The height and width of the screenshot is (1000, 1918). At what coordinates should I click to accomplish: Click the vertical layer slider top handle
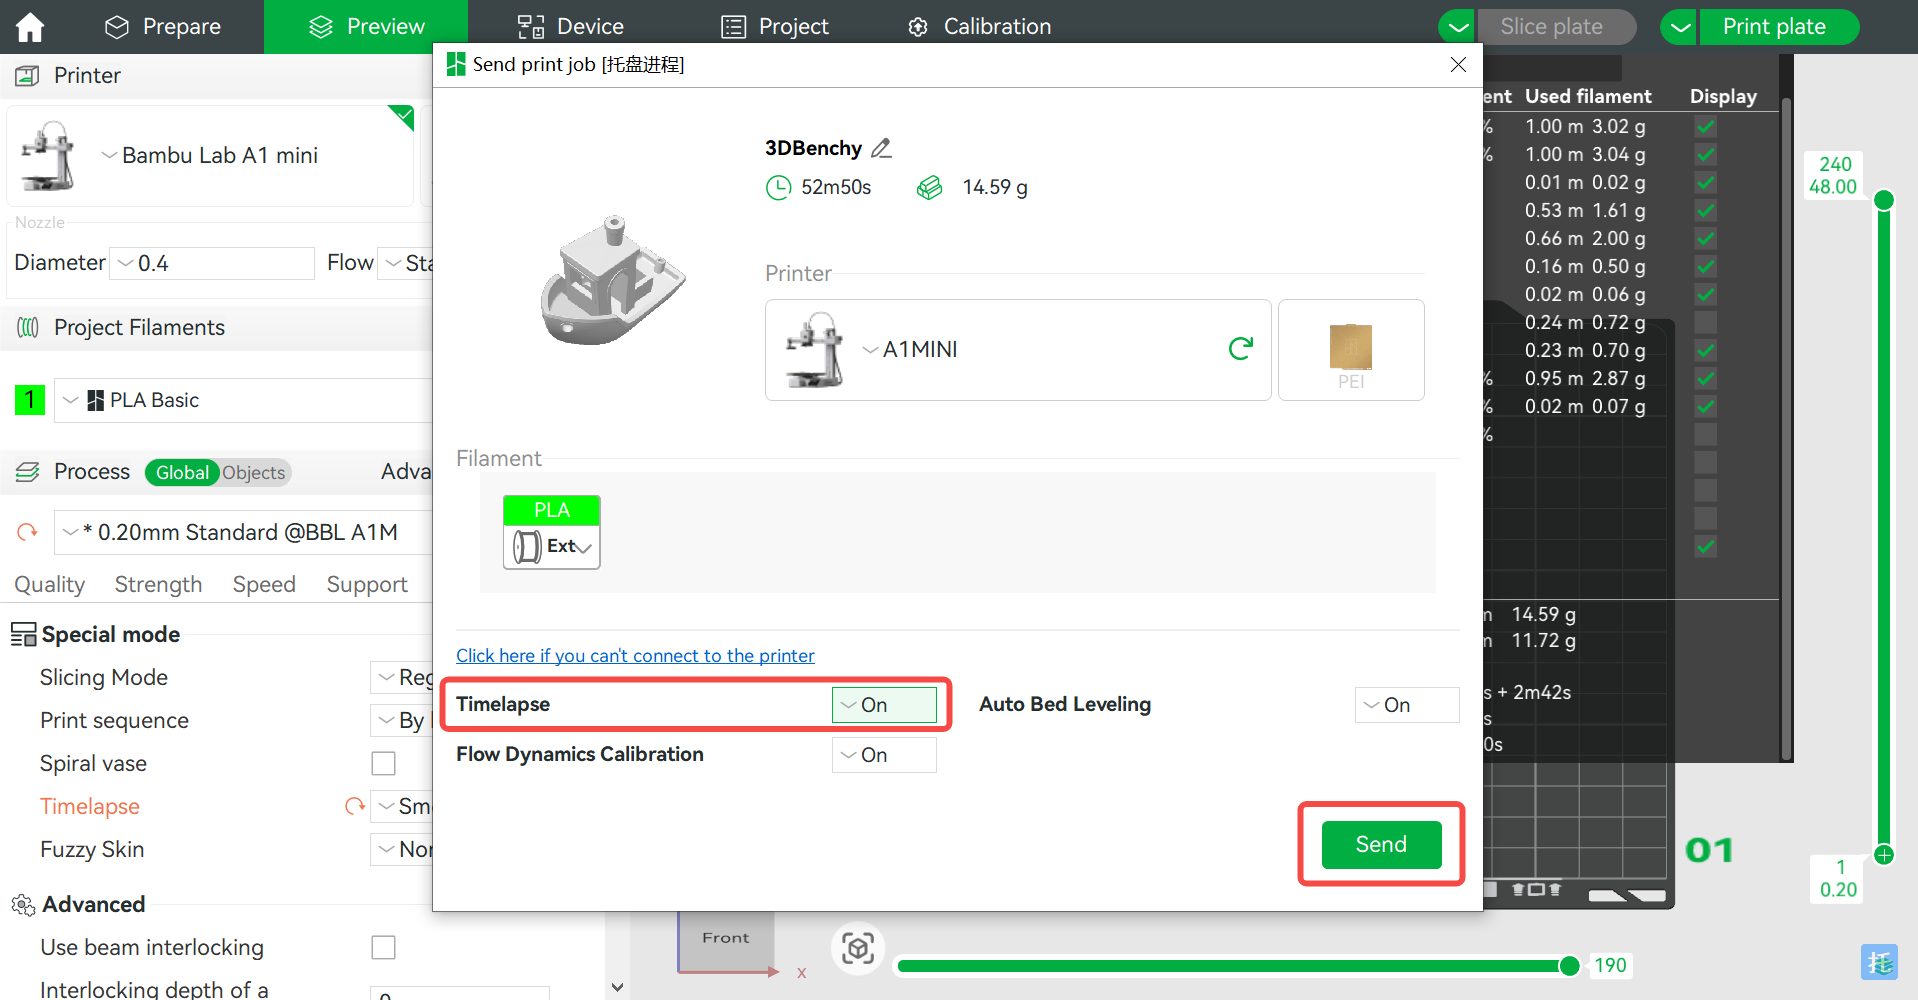tap(1884, 200)
